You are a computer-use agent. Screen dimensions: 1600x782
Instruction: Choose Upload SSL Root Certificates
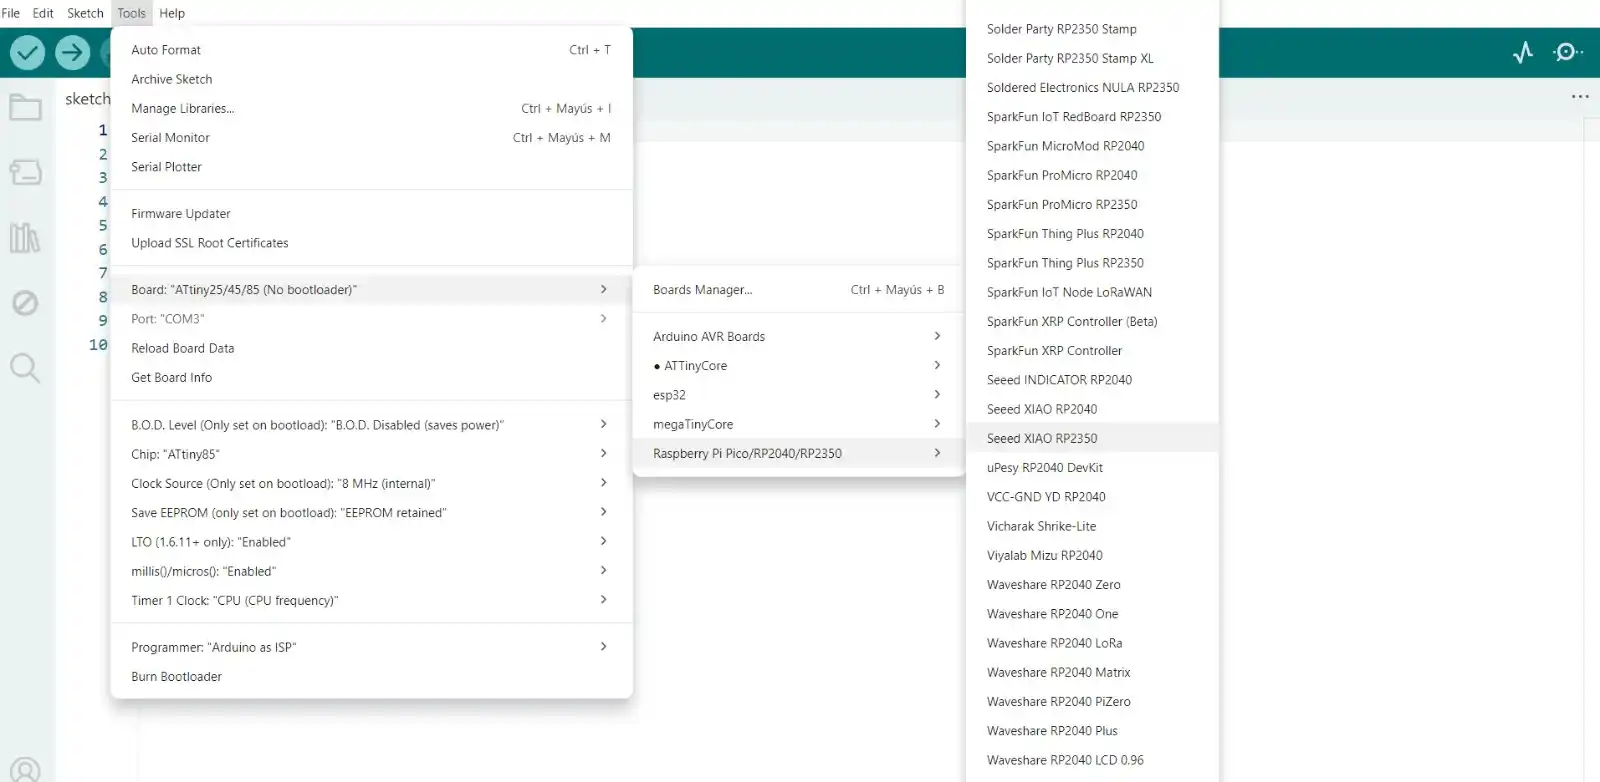(371, 243)
